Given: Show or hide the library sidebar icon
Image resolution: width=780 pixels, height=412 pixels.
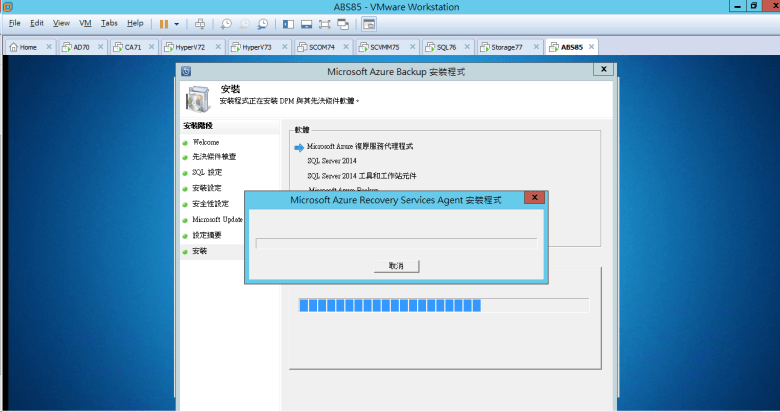Looking at the screenshot, I should point(289,23).
